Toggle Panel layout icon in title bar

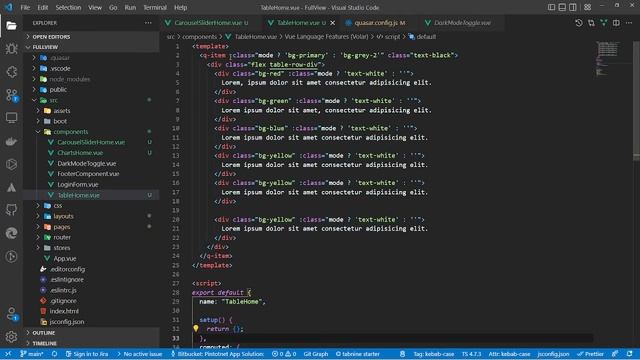click(562, 7)
